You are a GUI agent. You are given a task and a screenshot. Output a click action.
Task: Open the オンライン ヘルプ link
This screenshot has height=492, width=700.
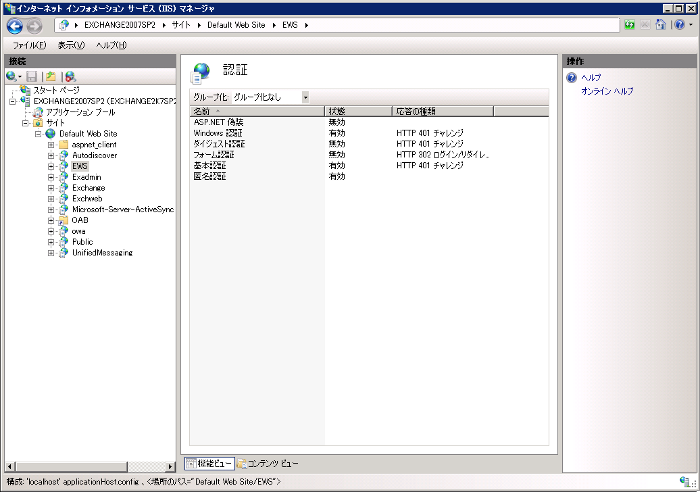(607, 91)
